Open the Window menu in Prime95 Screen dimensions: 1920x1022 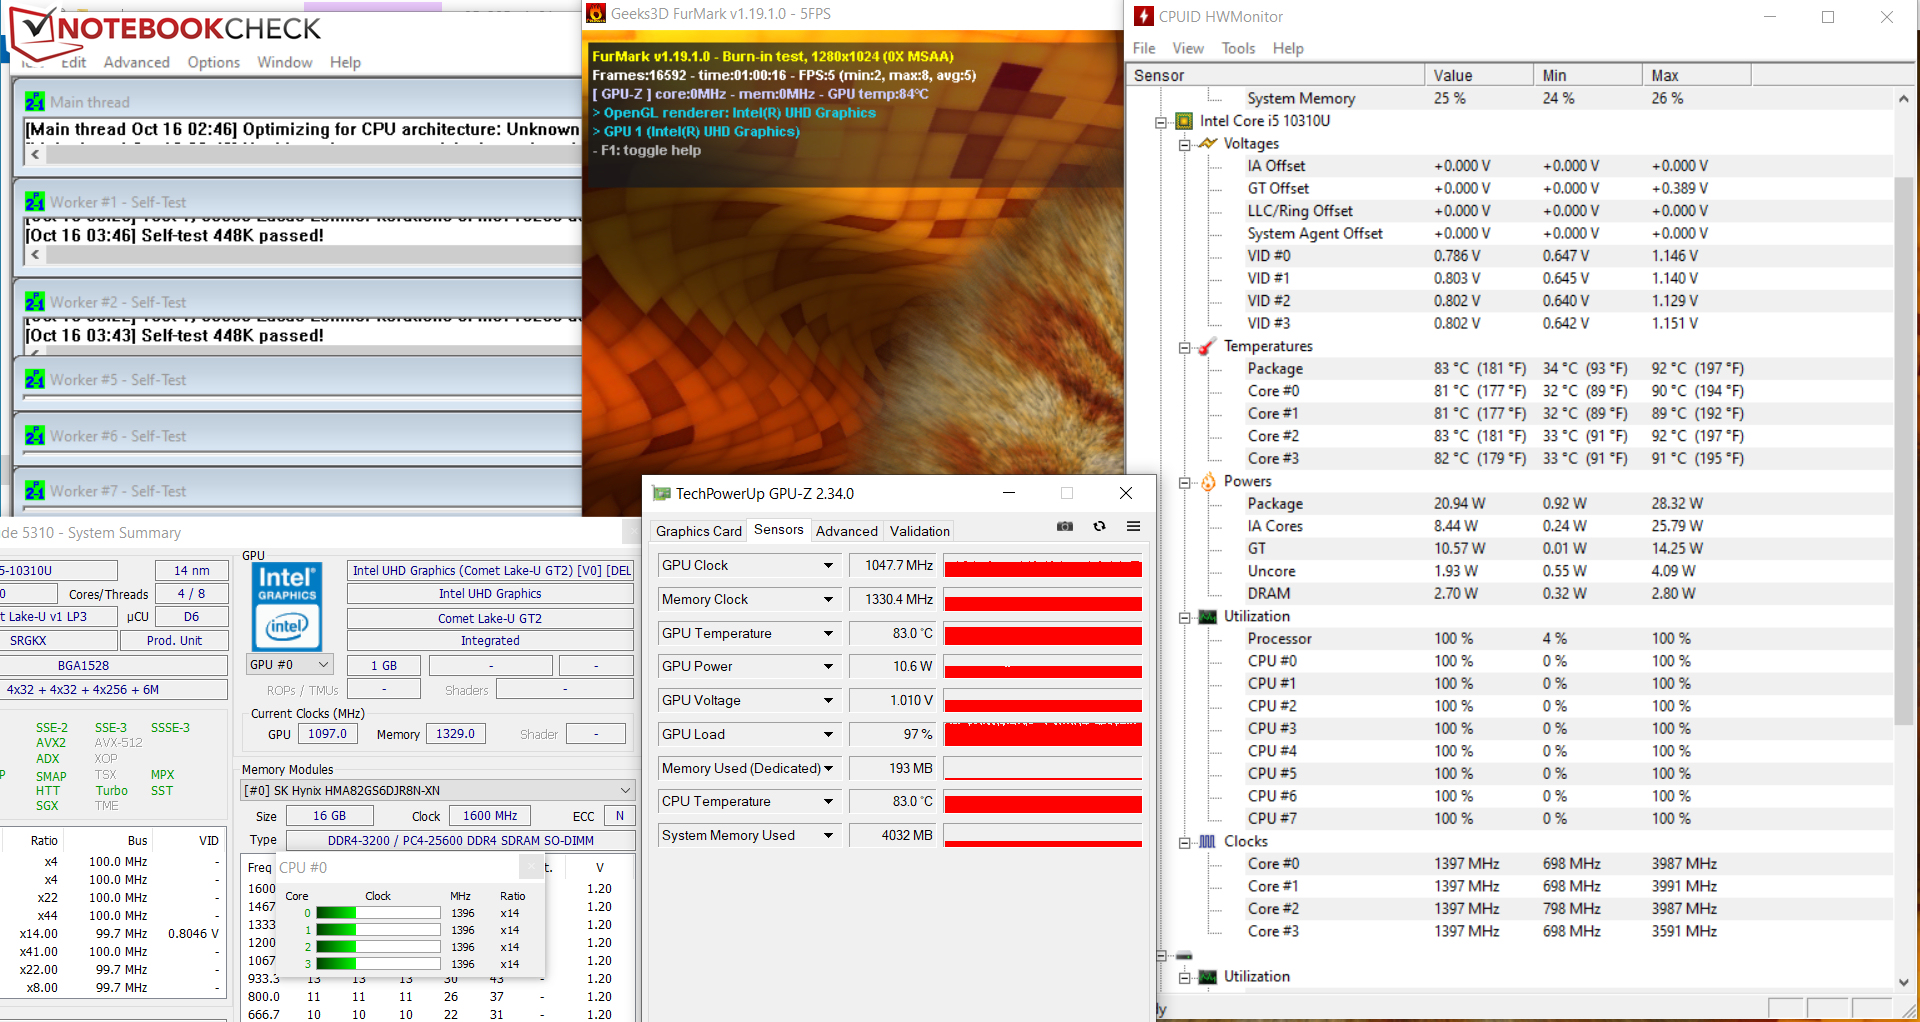(x=285, y=62)
